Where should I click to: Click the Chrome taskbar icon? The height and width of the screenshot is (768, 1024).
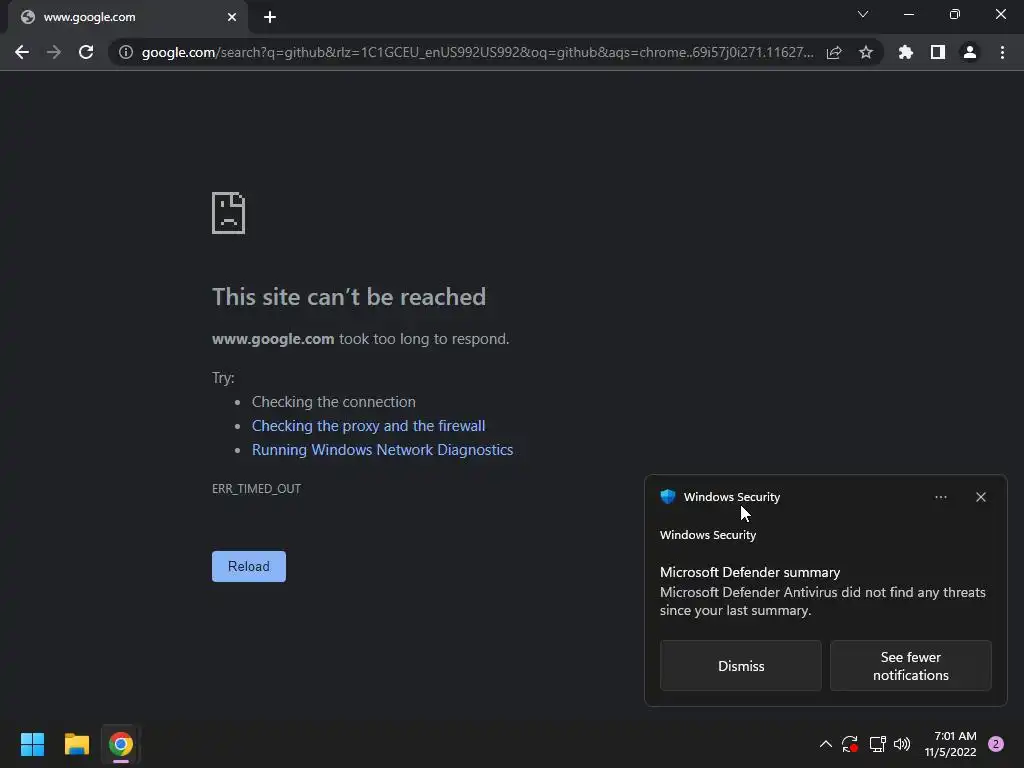[120, 744]
